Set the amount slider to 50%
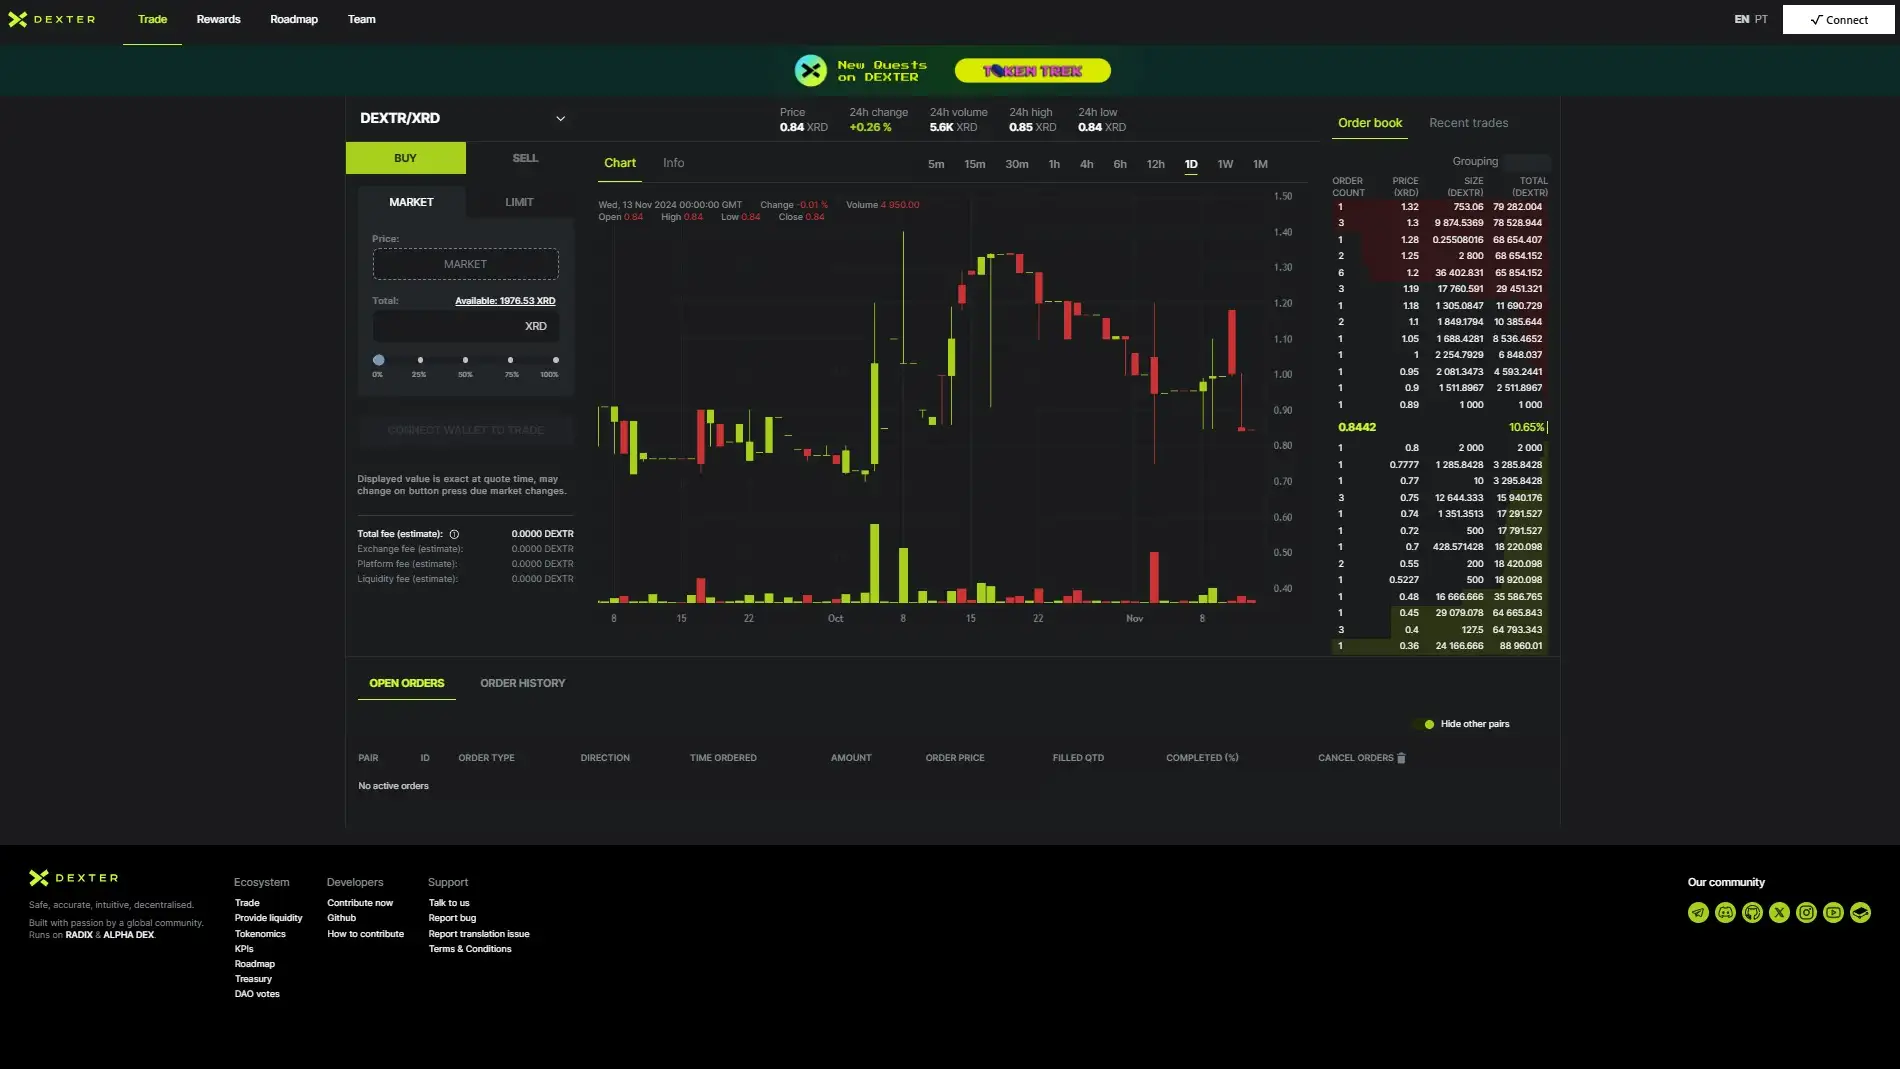1900x1069 pixels. click(x=465, y=360)
